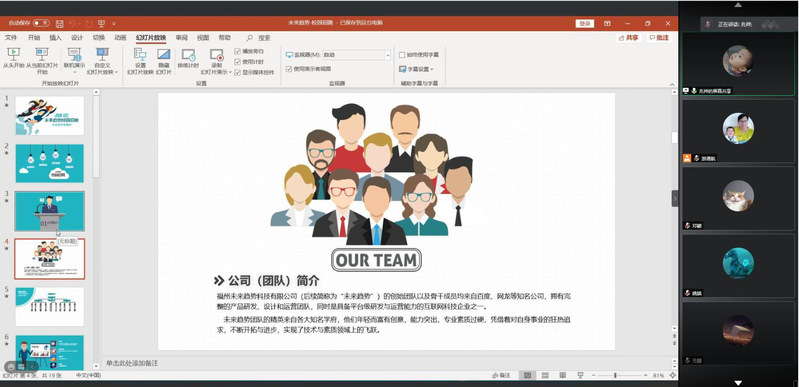Click the zoom slider in status bar

pyautogui.click(x=615, y=375)
